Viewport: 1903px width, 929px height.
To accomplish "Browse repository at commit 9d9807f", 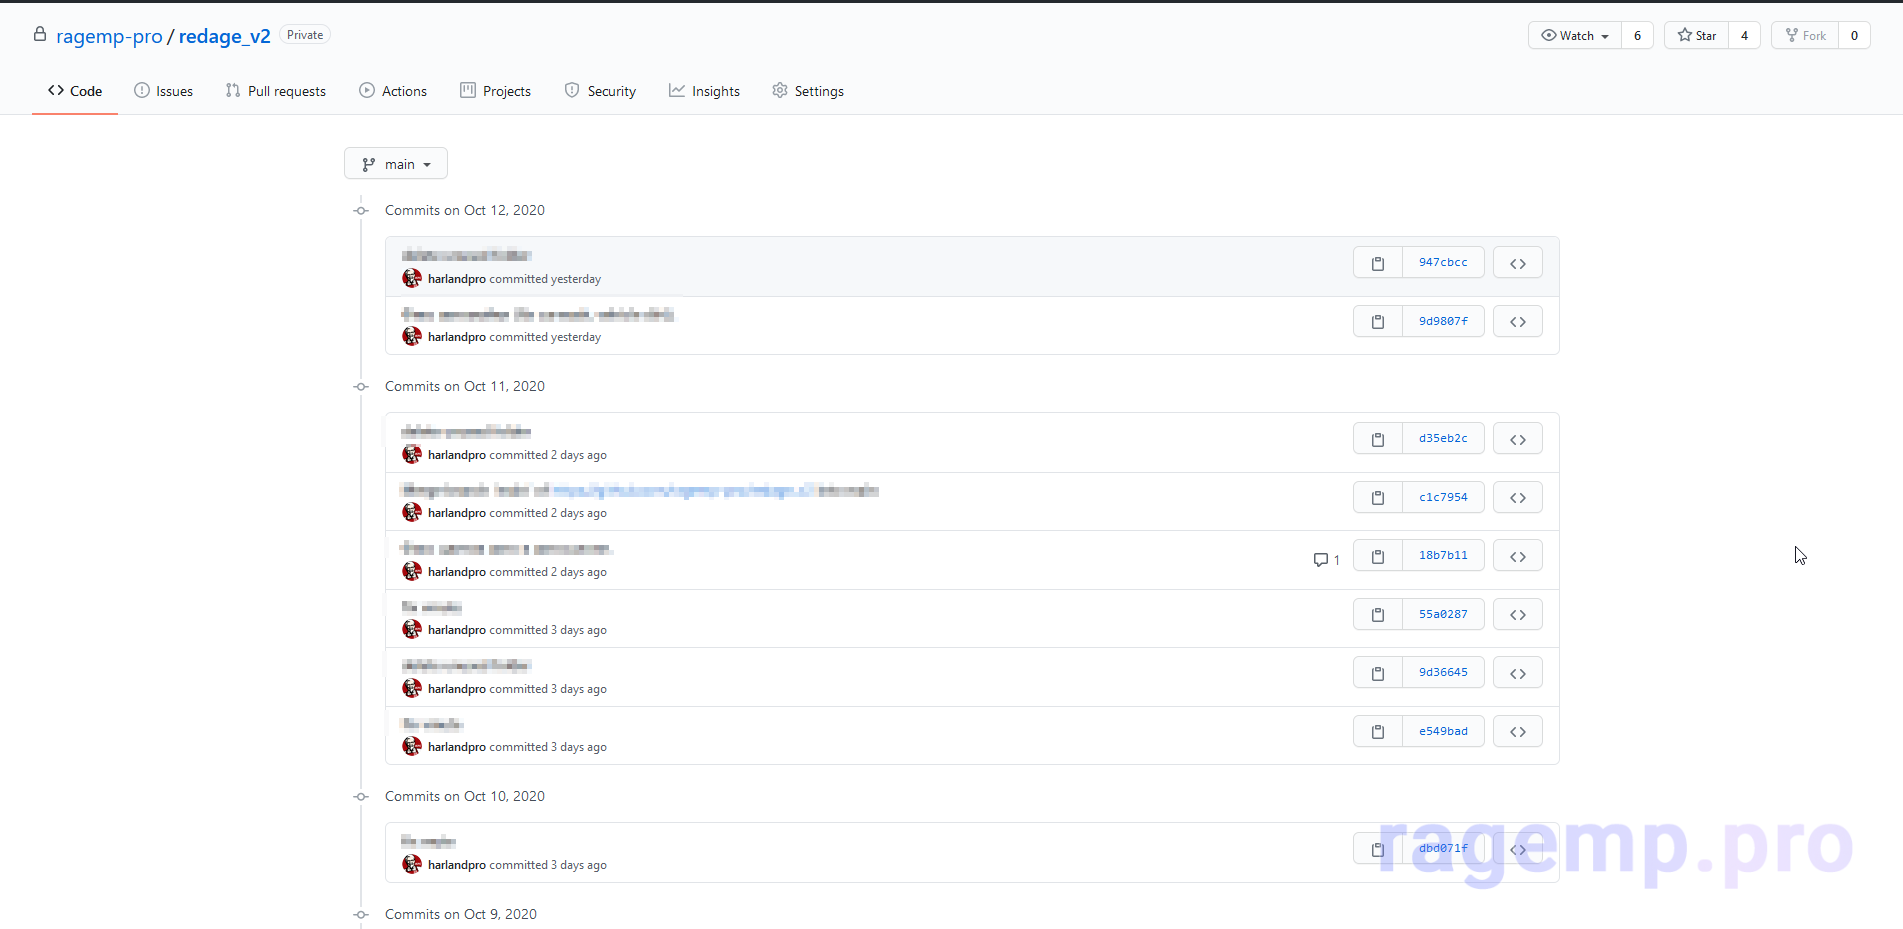I will 1517,322.
